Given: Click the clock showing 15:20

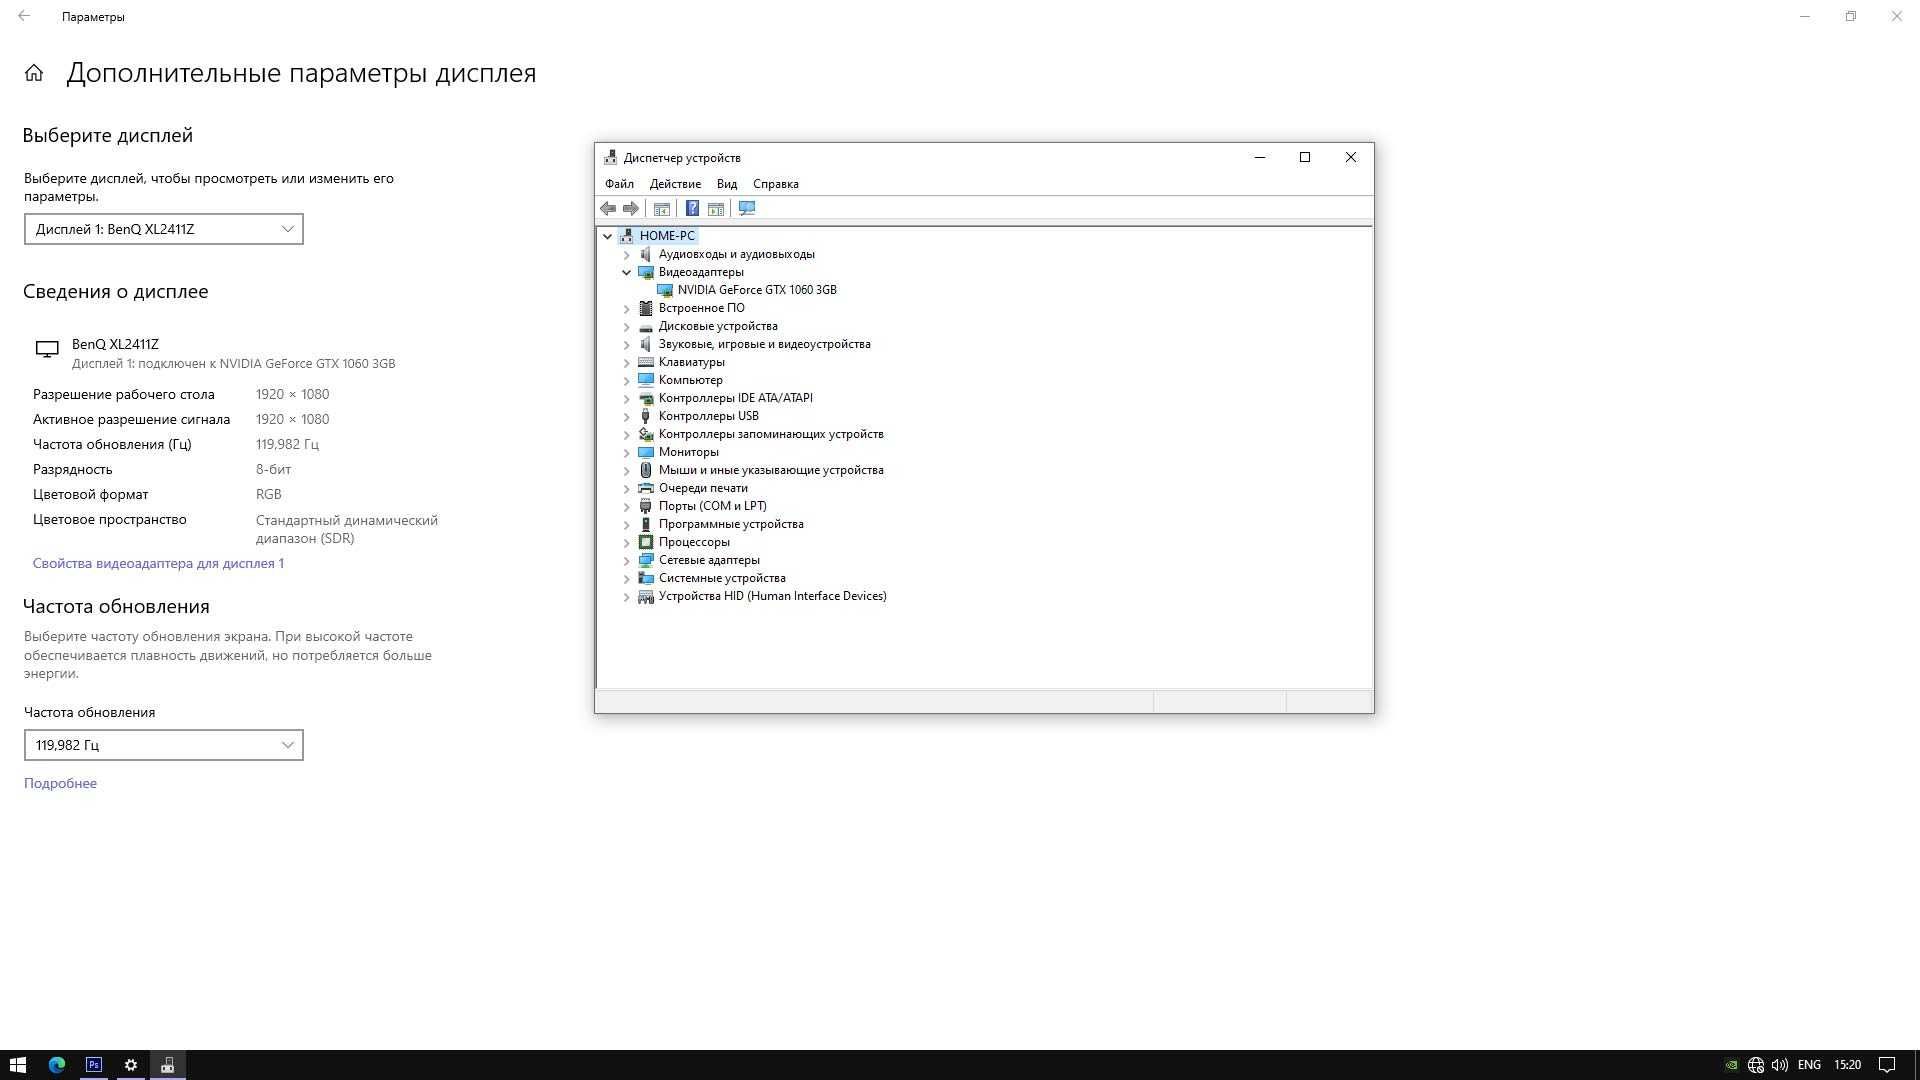Looking at the screenshot, I should [x=1848, y=1065].
